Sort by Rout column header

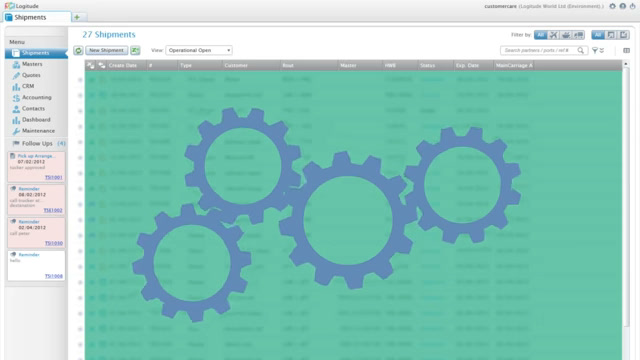coord(309,65)
